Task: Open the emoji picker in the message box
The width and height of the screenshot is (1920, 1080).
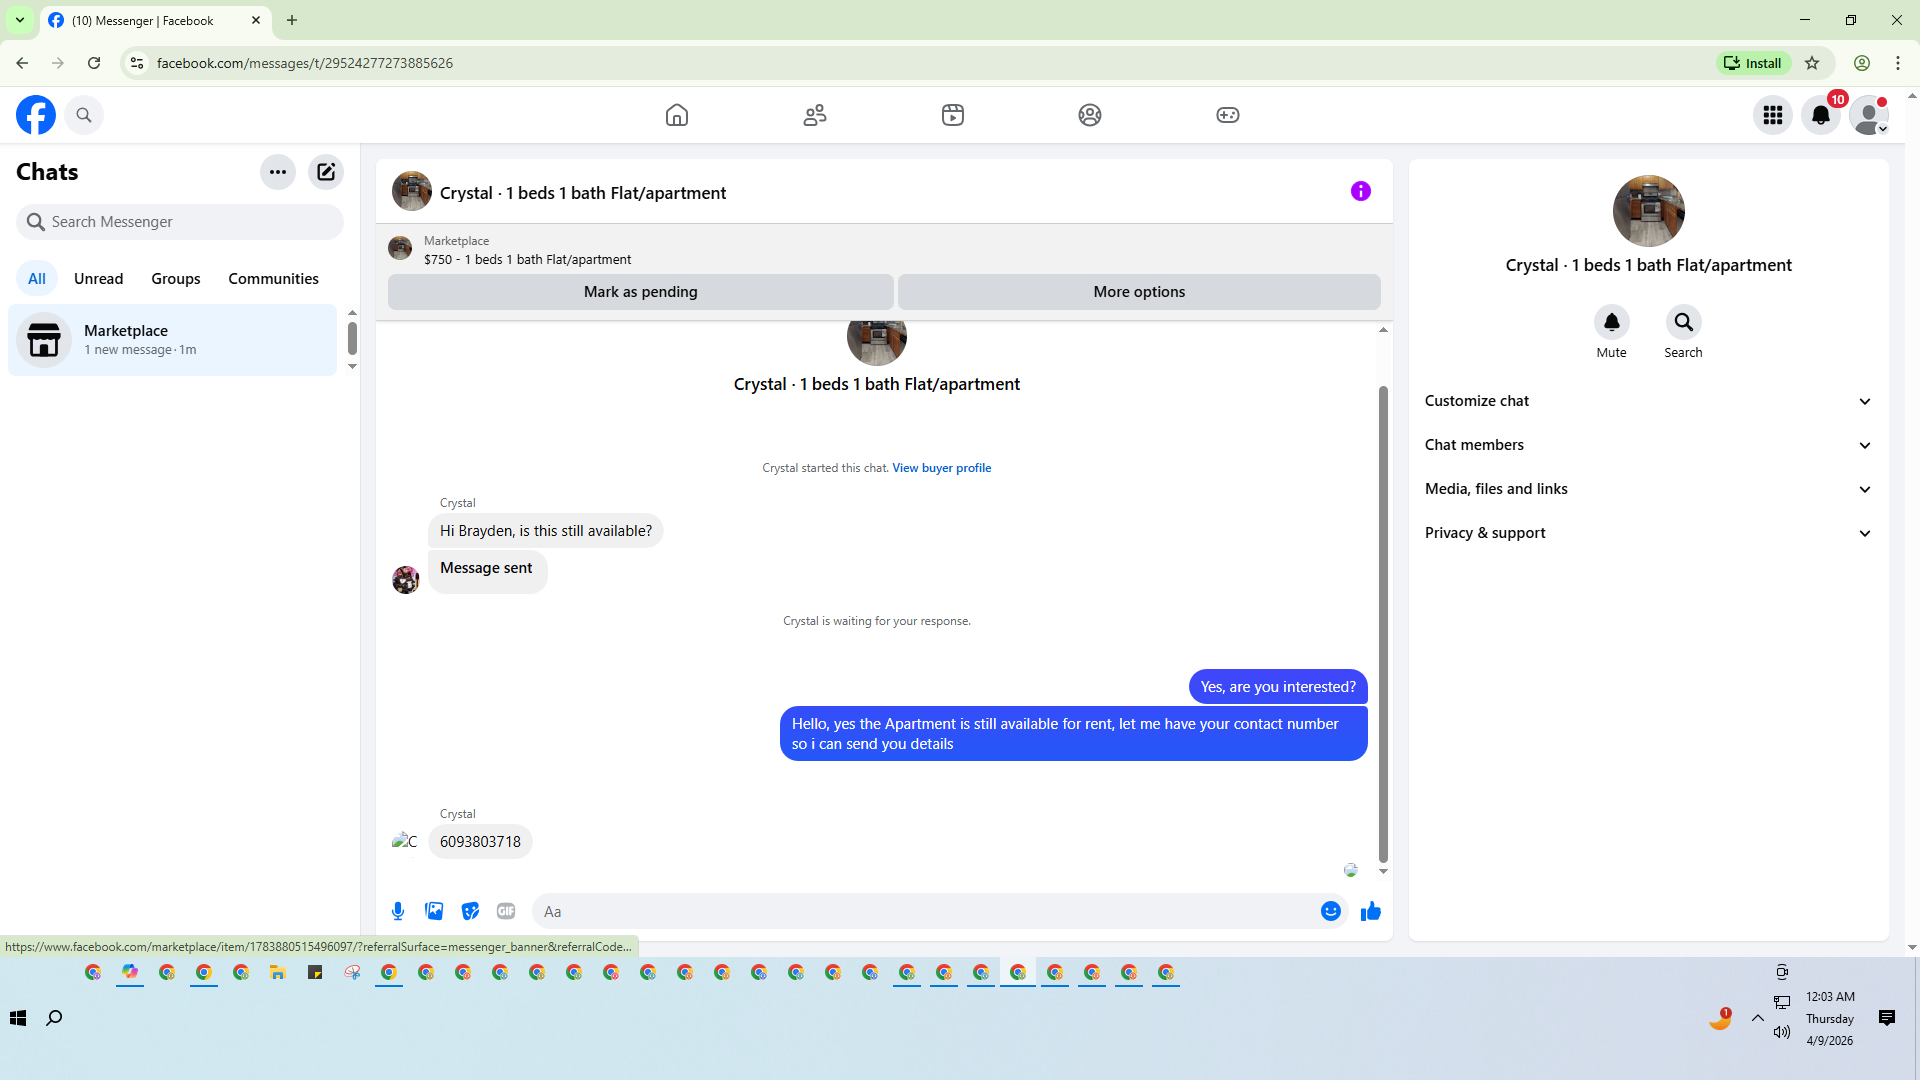Action: 1330,911
